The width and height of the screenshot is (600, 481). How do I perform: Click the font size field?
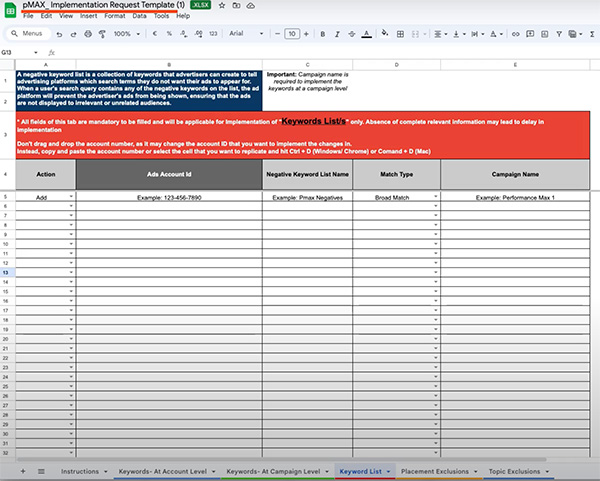(292, 34)
